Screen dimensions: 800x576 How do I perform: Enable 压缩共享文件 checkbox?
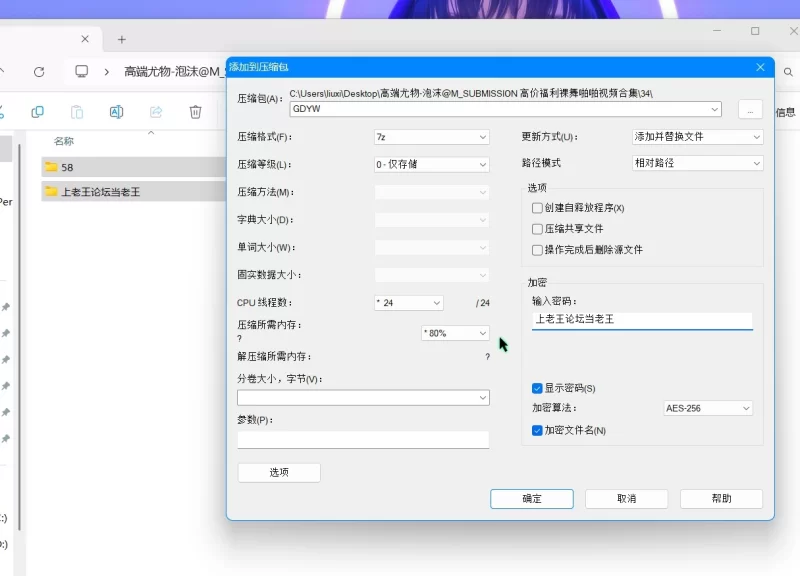[537, 229]
